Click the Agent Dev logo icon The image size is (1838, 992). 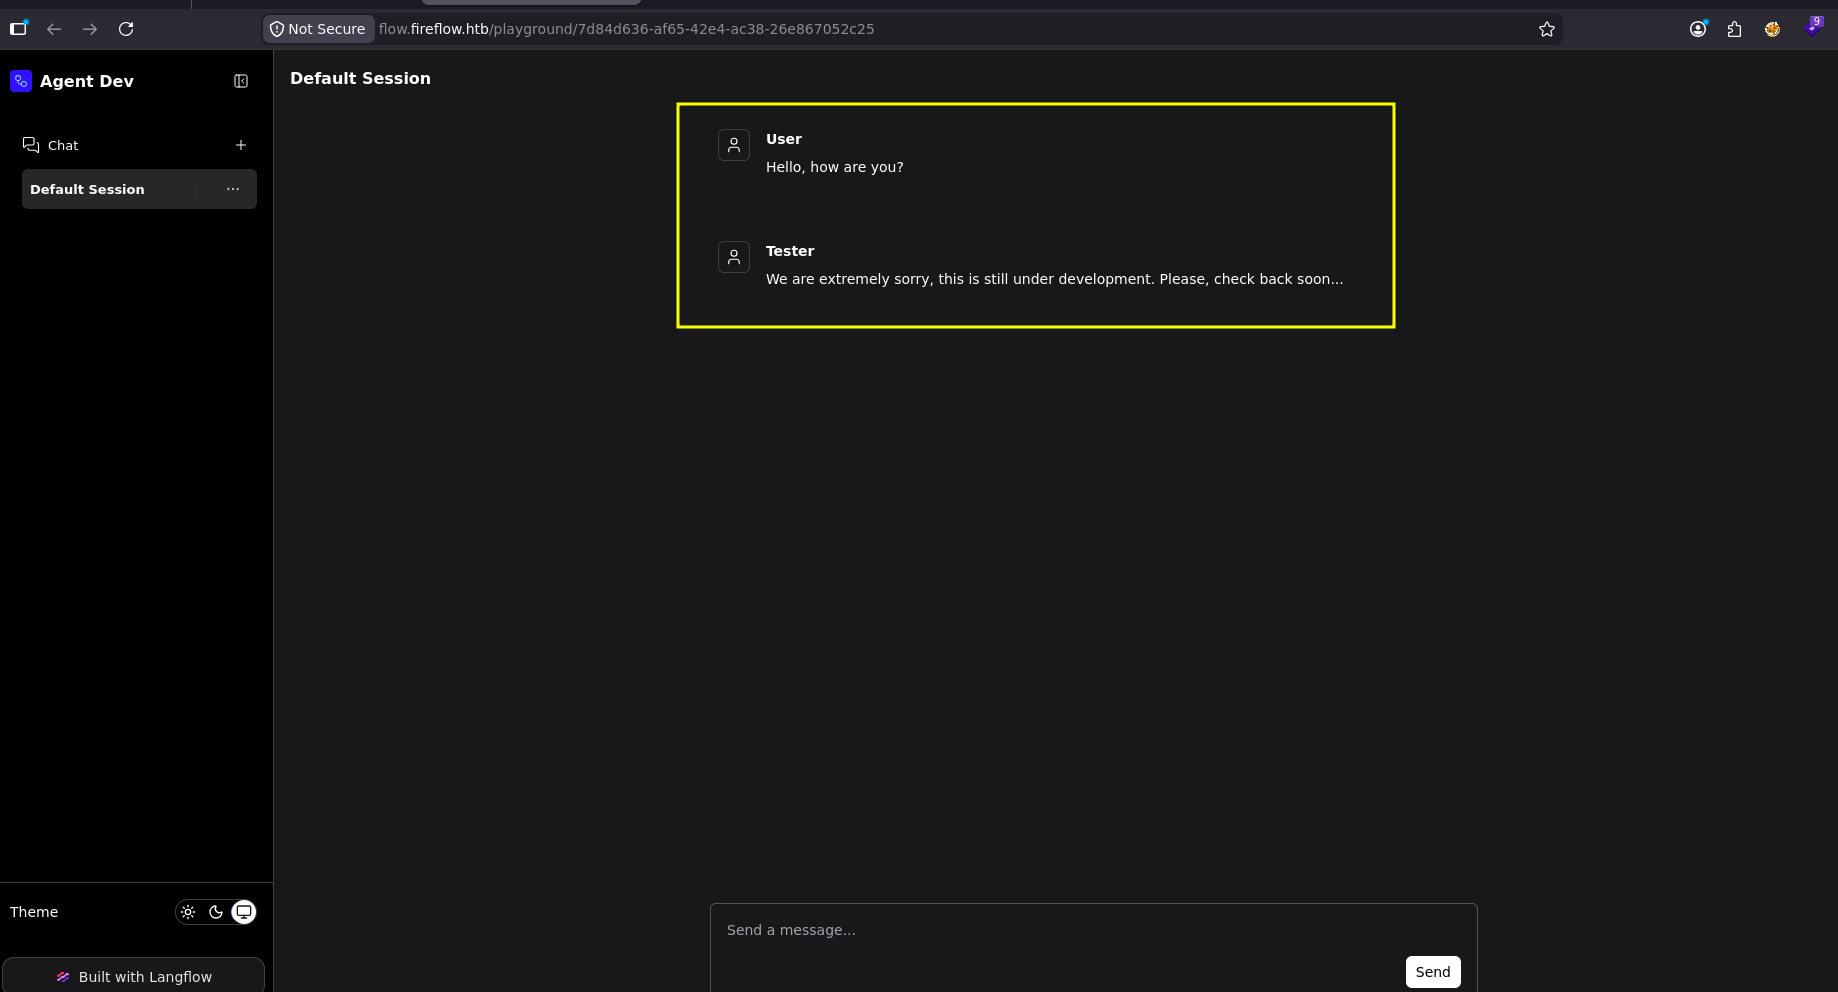point(21,81)
